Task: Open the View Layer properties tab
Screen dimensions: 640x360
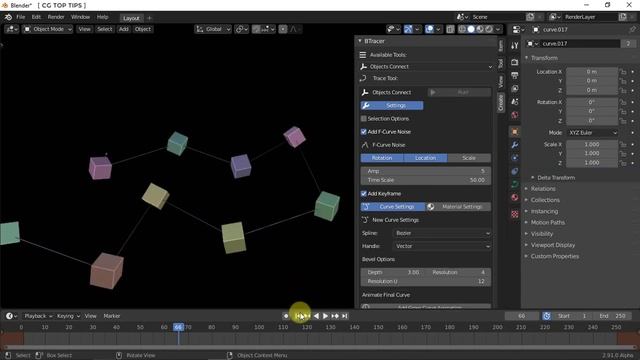Action: [515, 89]
